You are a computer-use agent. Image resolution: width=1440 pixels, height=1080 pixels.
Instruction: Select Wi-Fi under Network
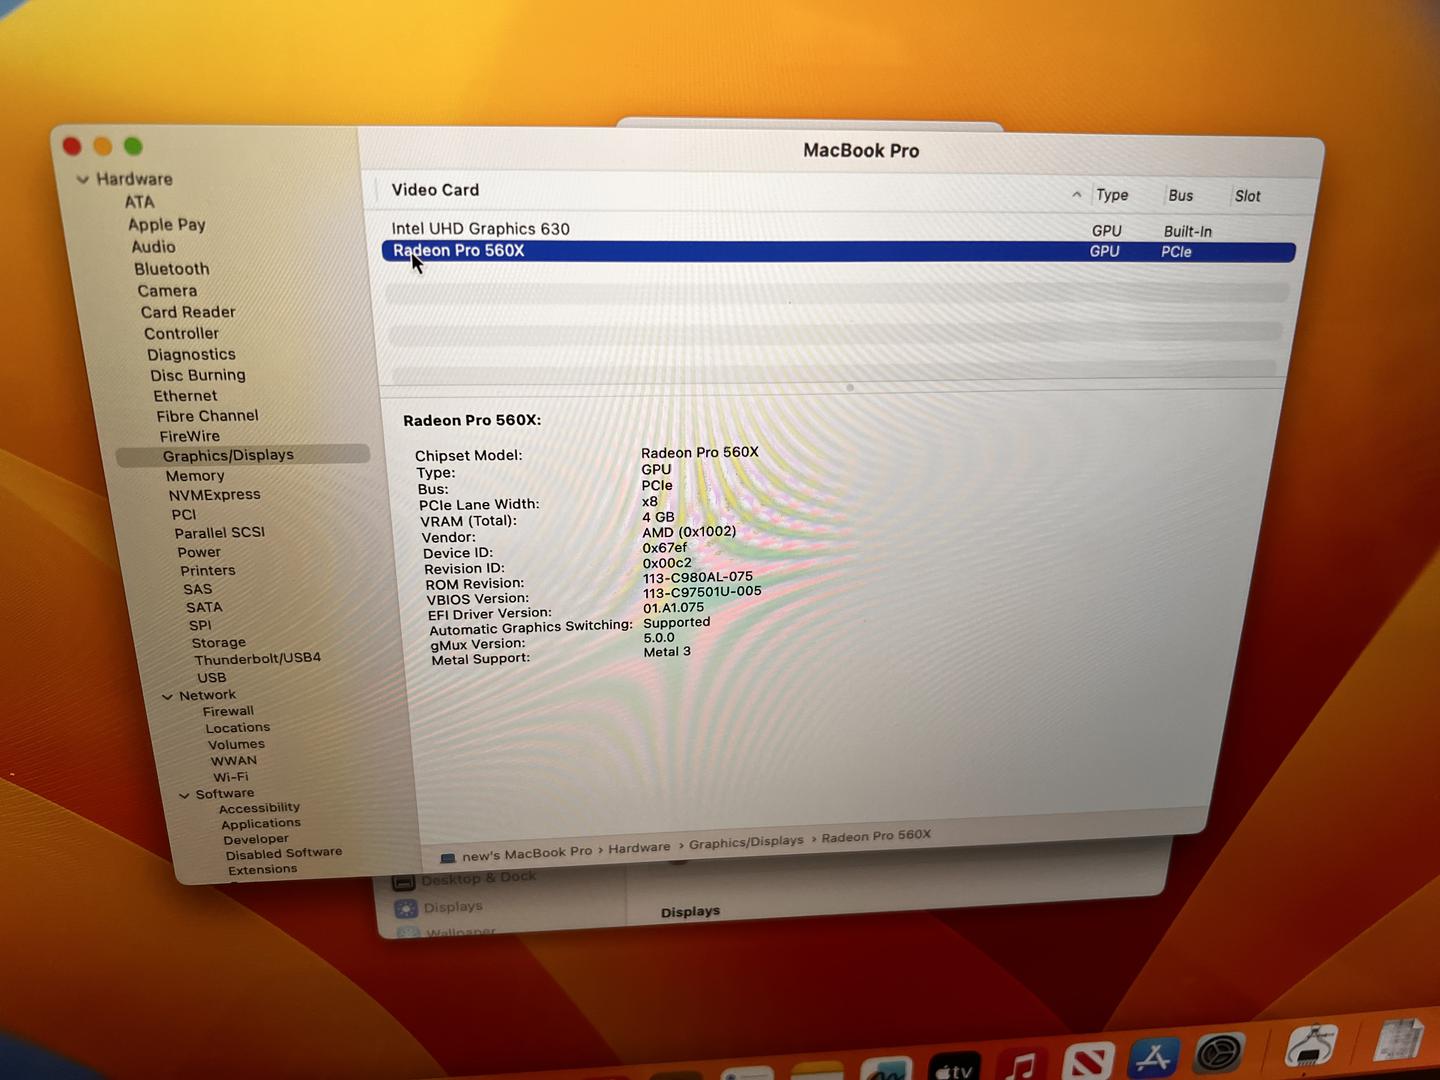click(x=230, y=776)
